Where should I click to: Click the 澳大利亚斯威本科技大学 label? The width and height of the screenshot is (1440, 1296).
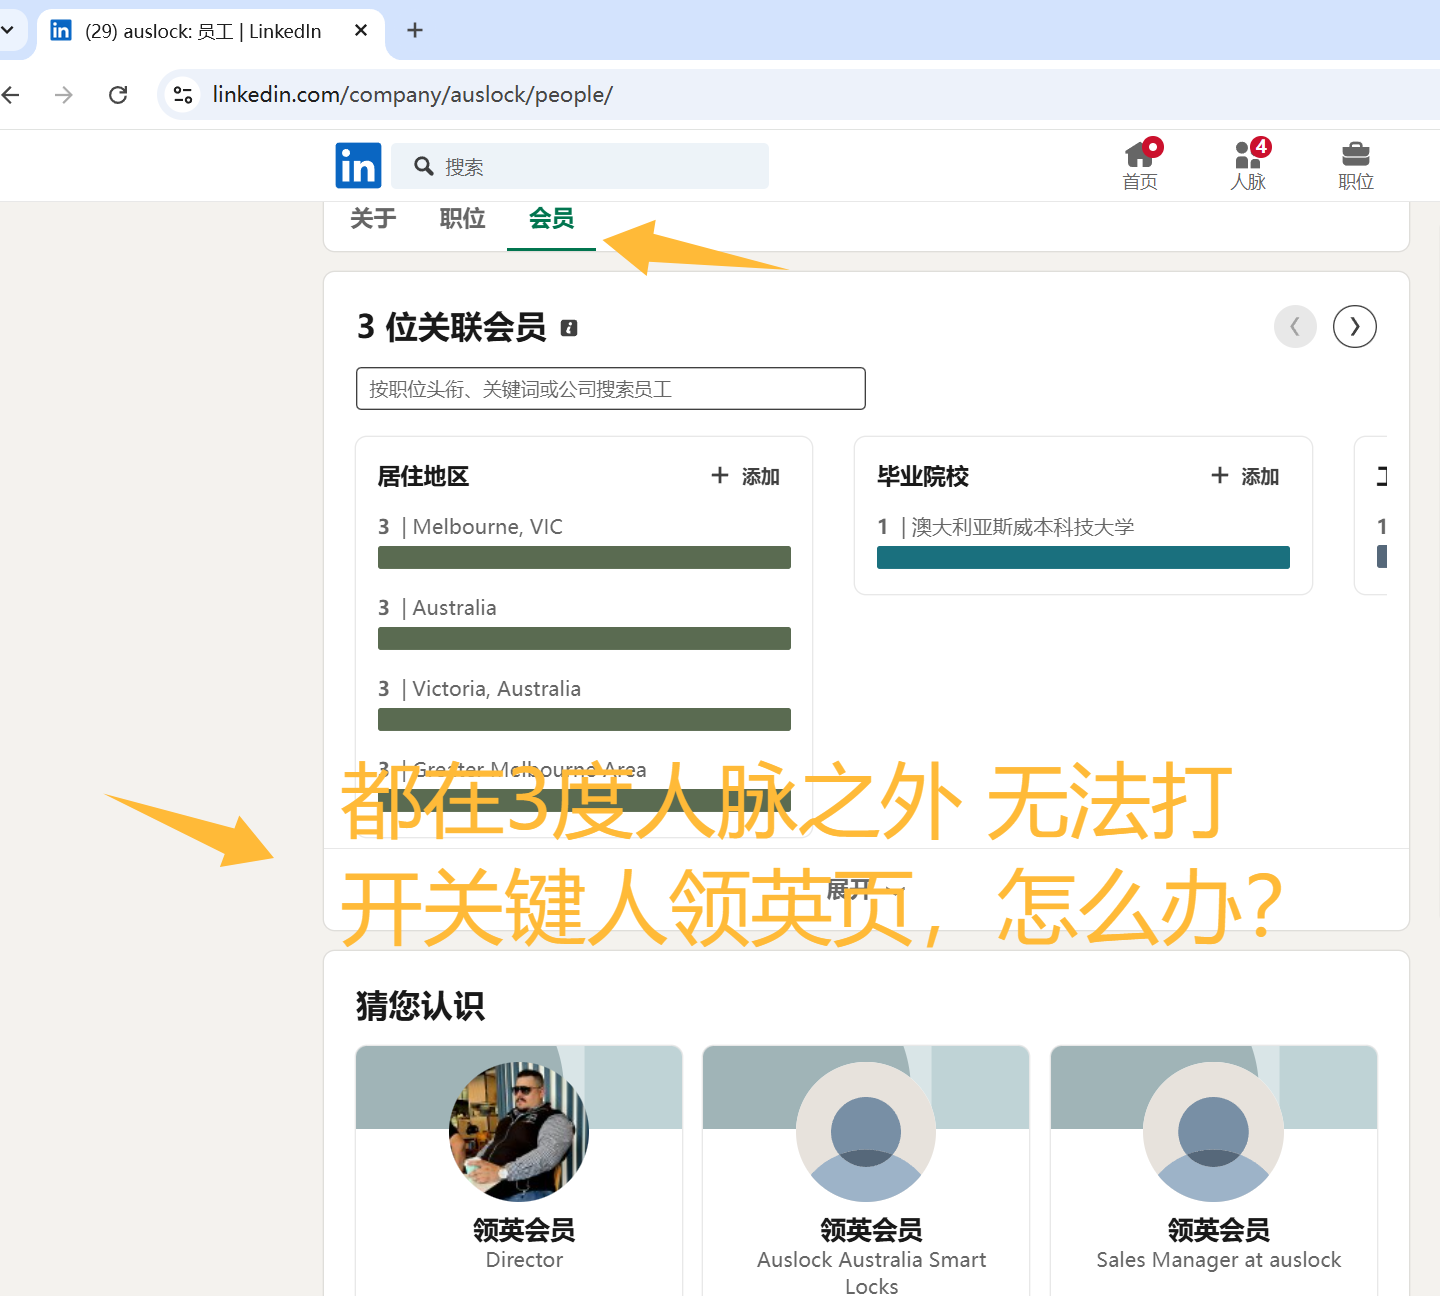coord(1022,527)
